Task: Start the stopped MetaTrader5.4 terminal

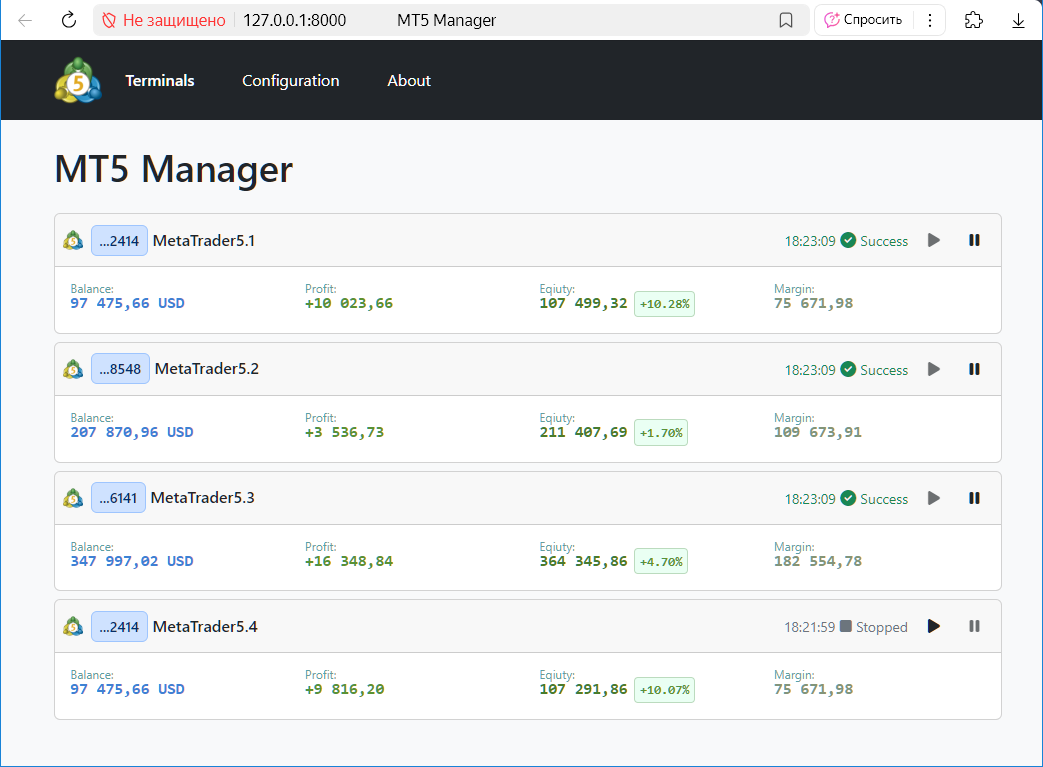Action: click(934, 626)
